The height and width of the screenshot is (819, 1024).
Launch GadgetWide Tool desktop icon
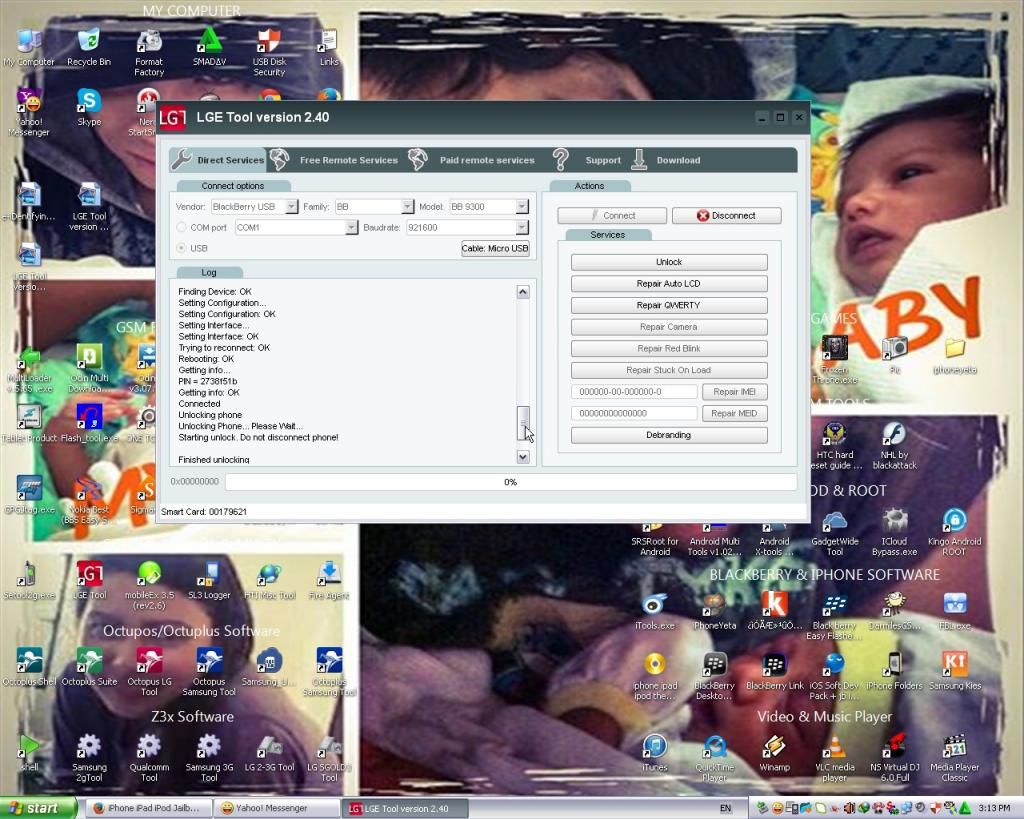pyautogui.click(x=835, y=532)
